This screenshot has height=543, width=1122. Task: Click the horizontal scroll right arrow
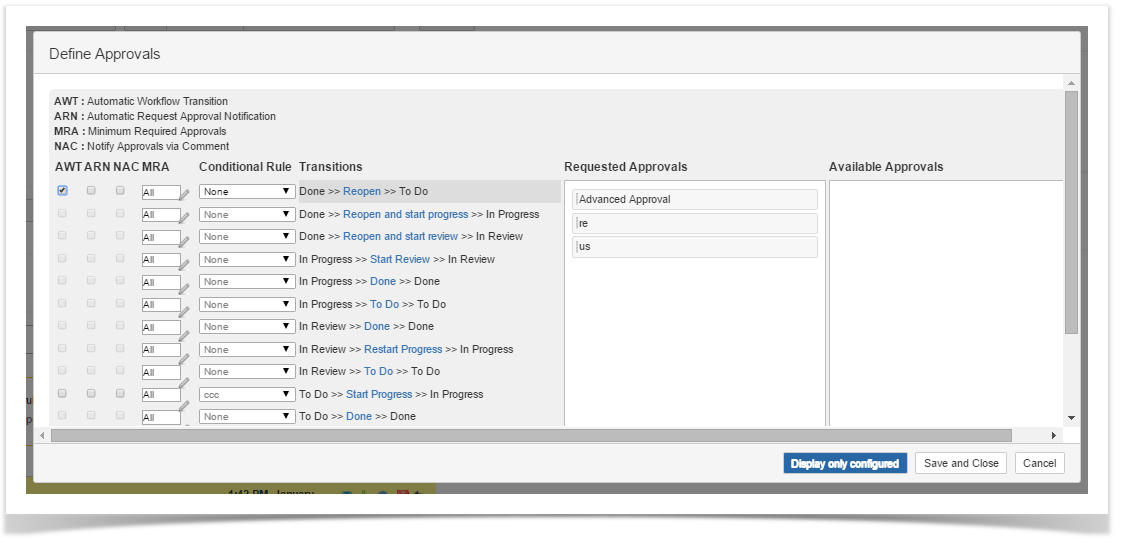click(x=1053, y=436)
